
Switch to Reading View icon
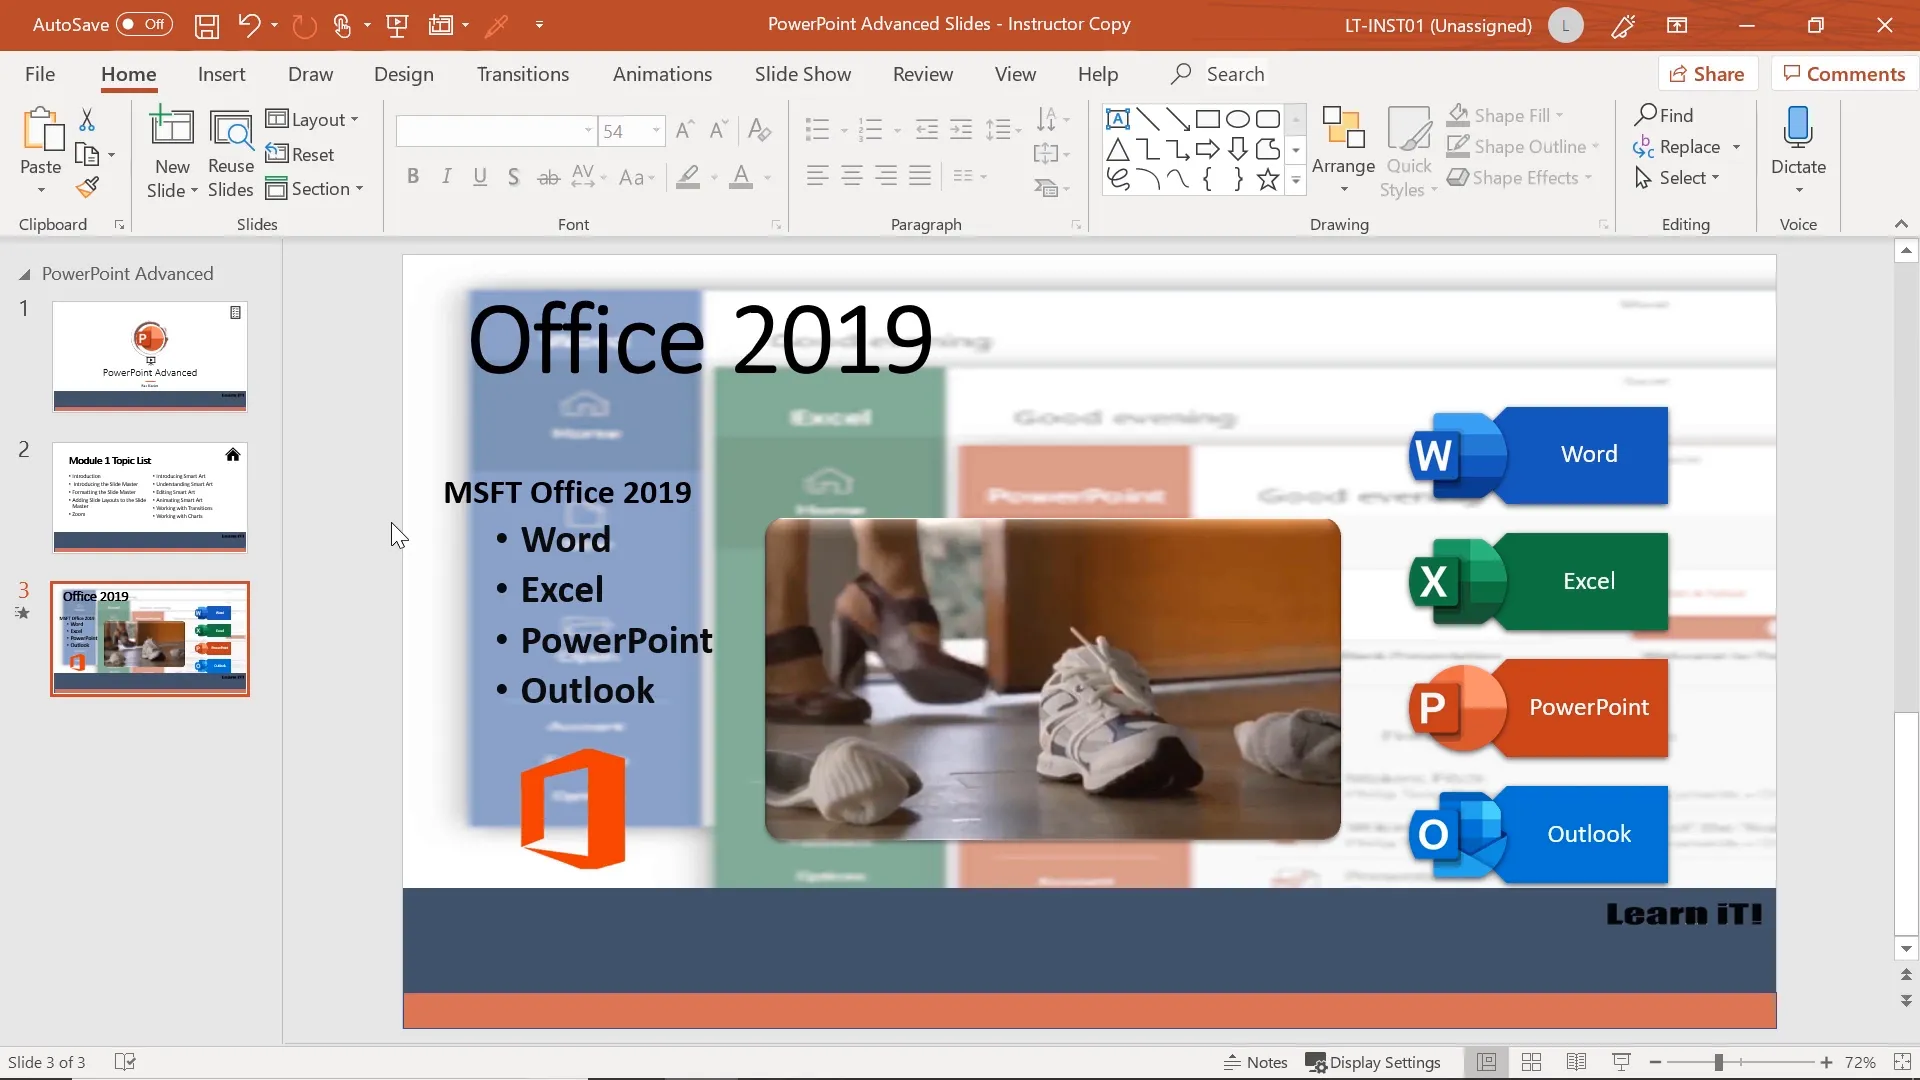1576,1062
